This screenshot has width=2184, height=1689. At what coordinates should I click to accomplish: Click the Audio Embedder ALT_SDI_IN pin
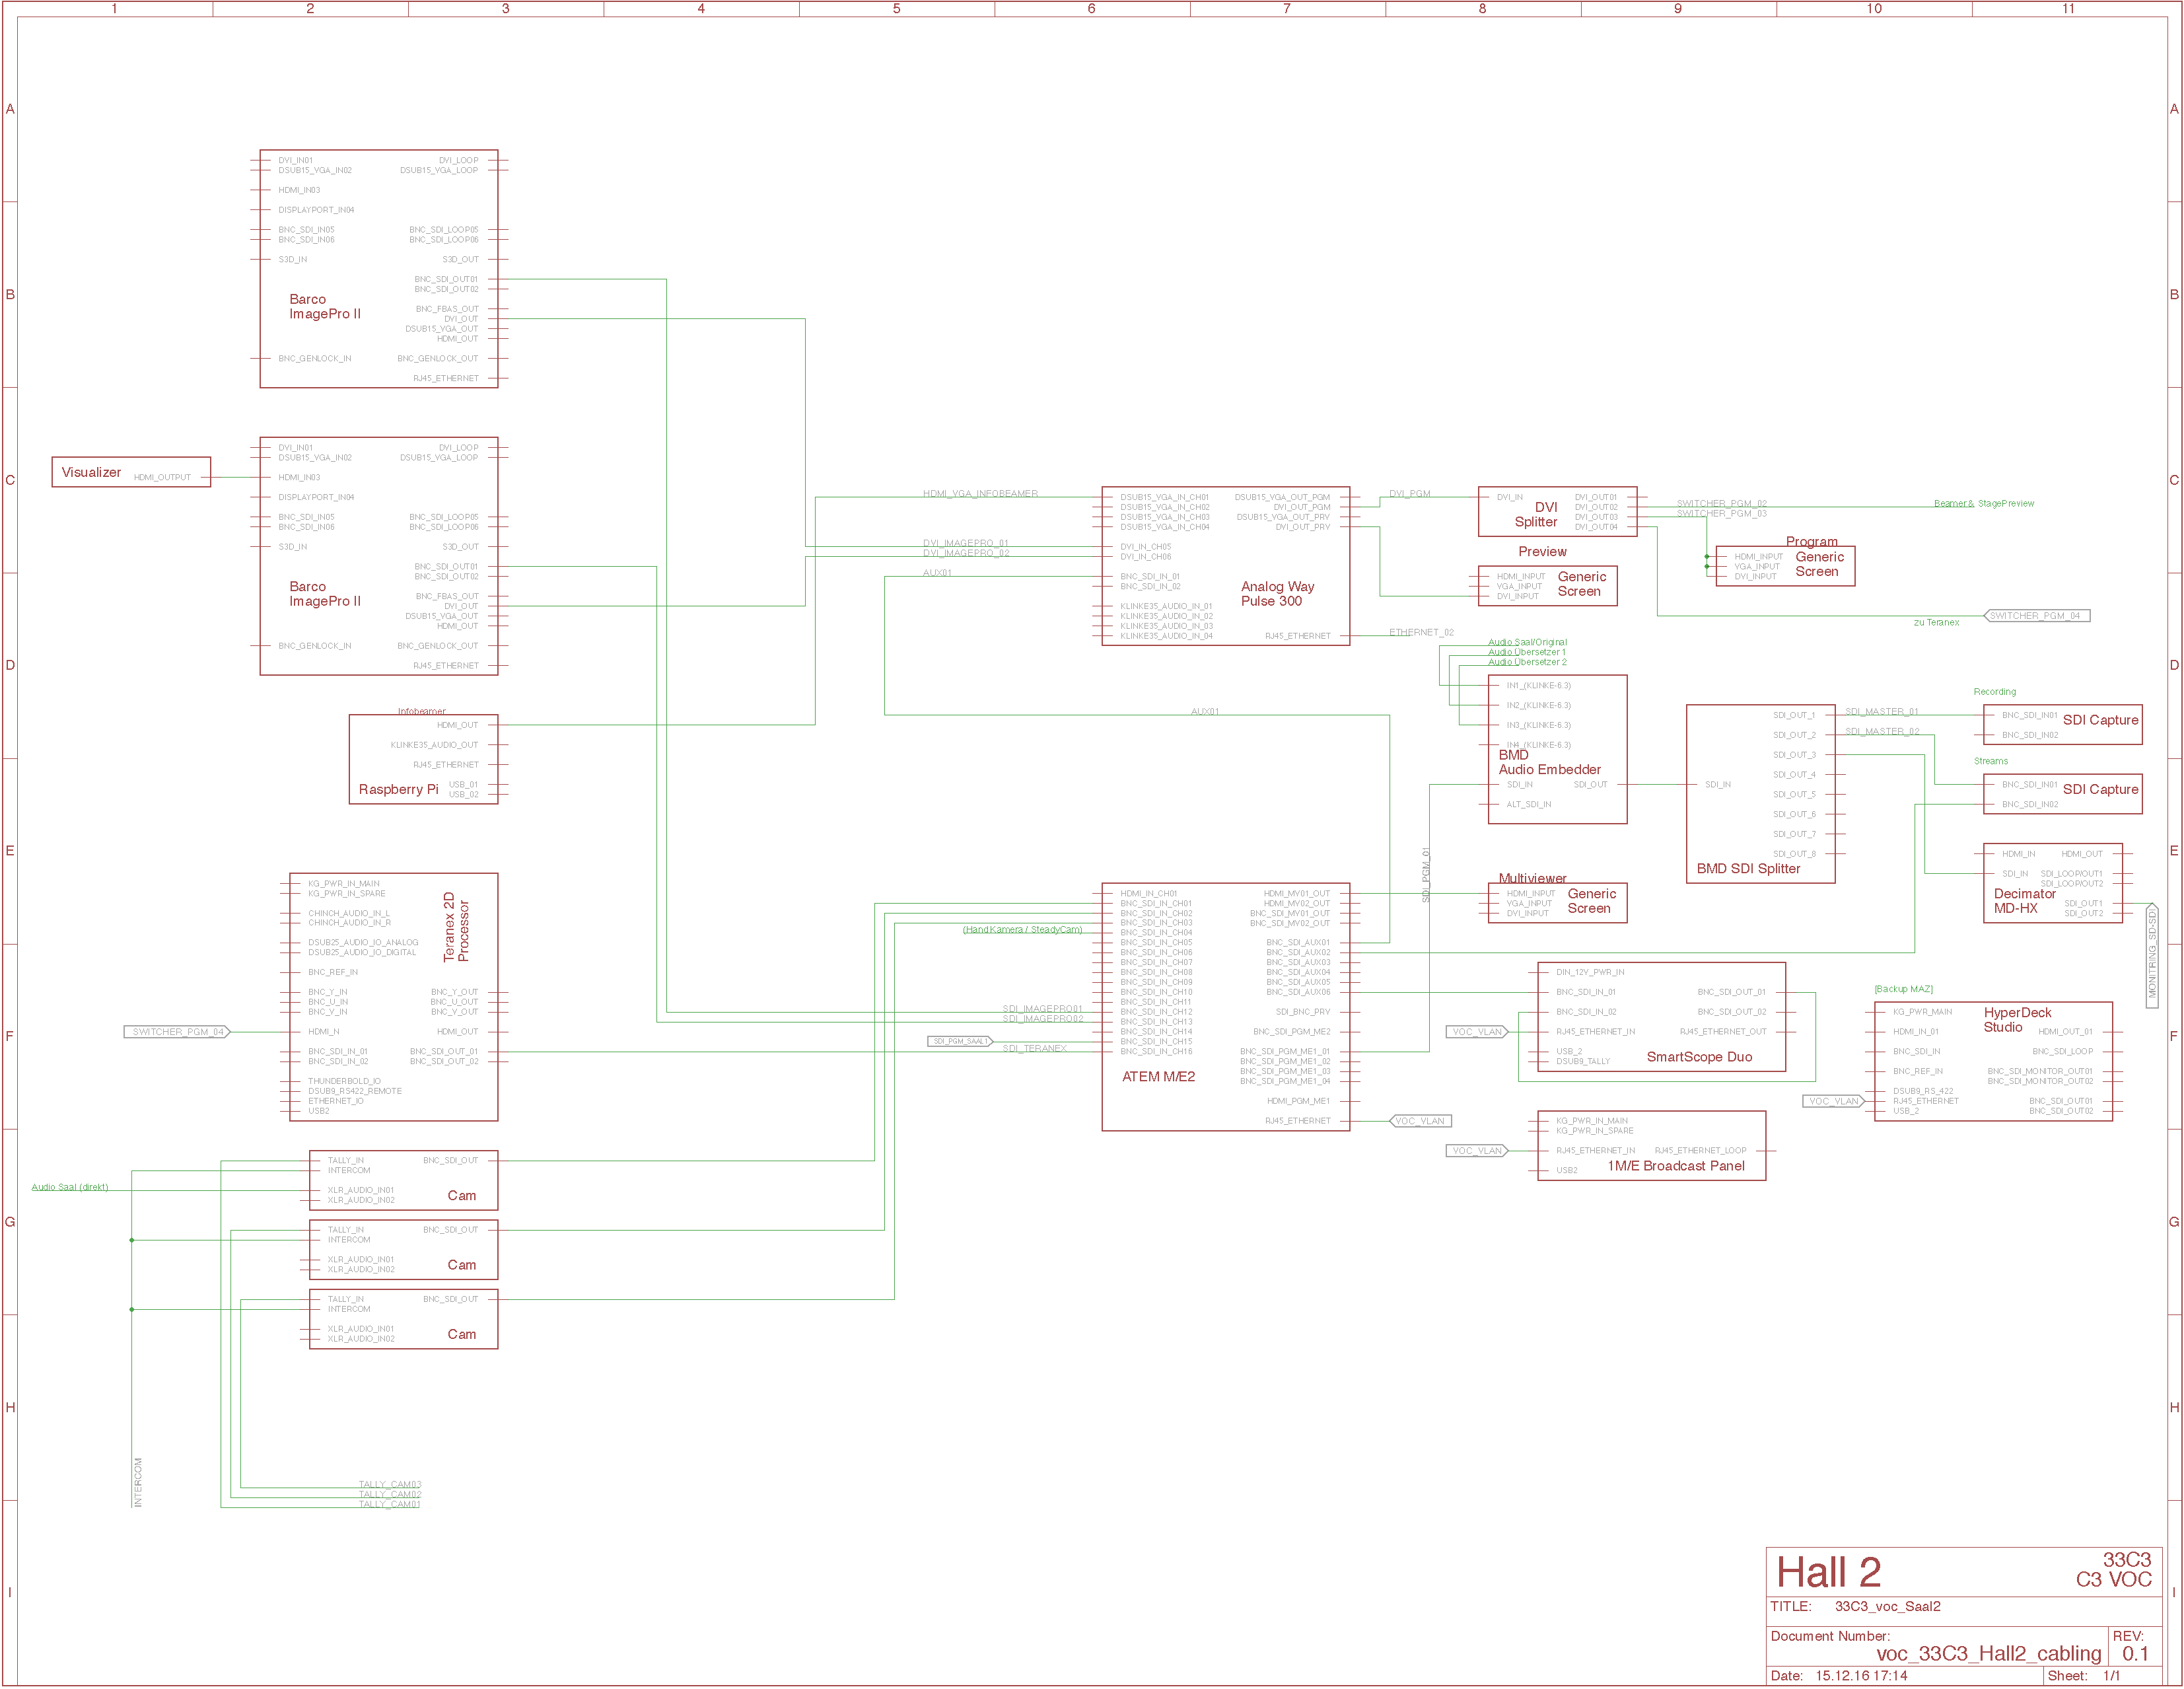(1528, 804)
